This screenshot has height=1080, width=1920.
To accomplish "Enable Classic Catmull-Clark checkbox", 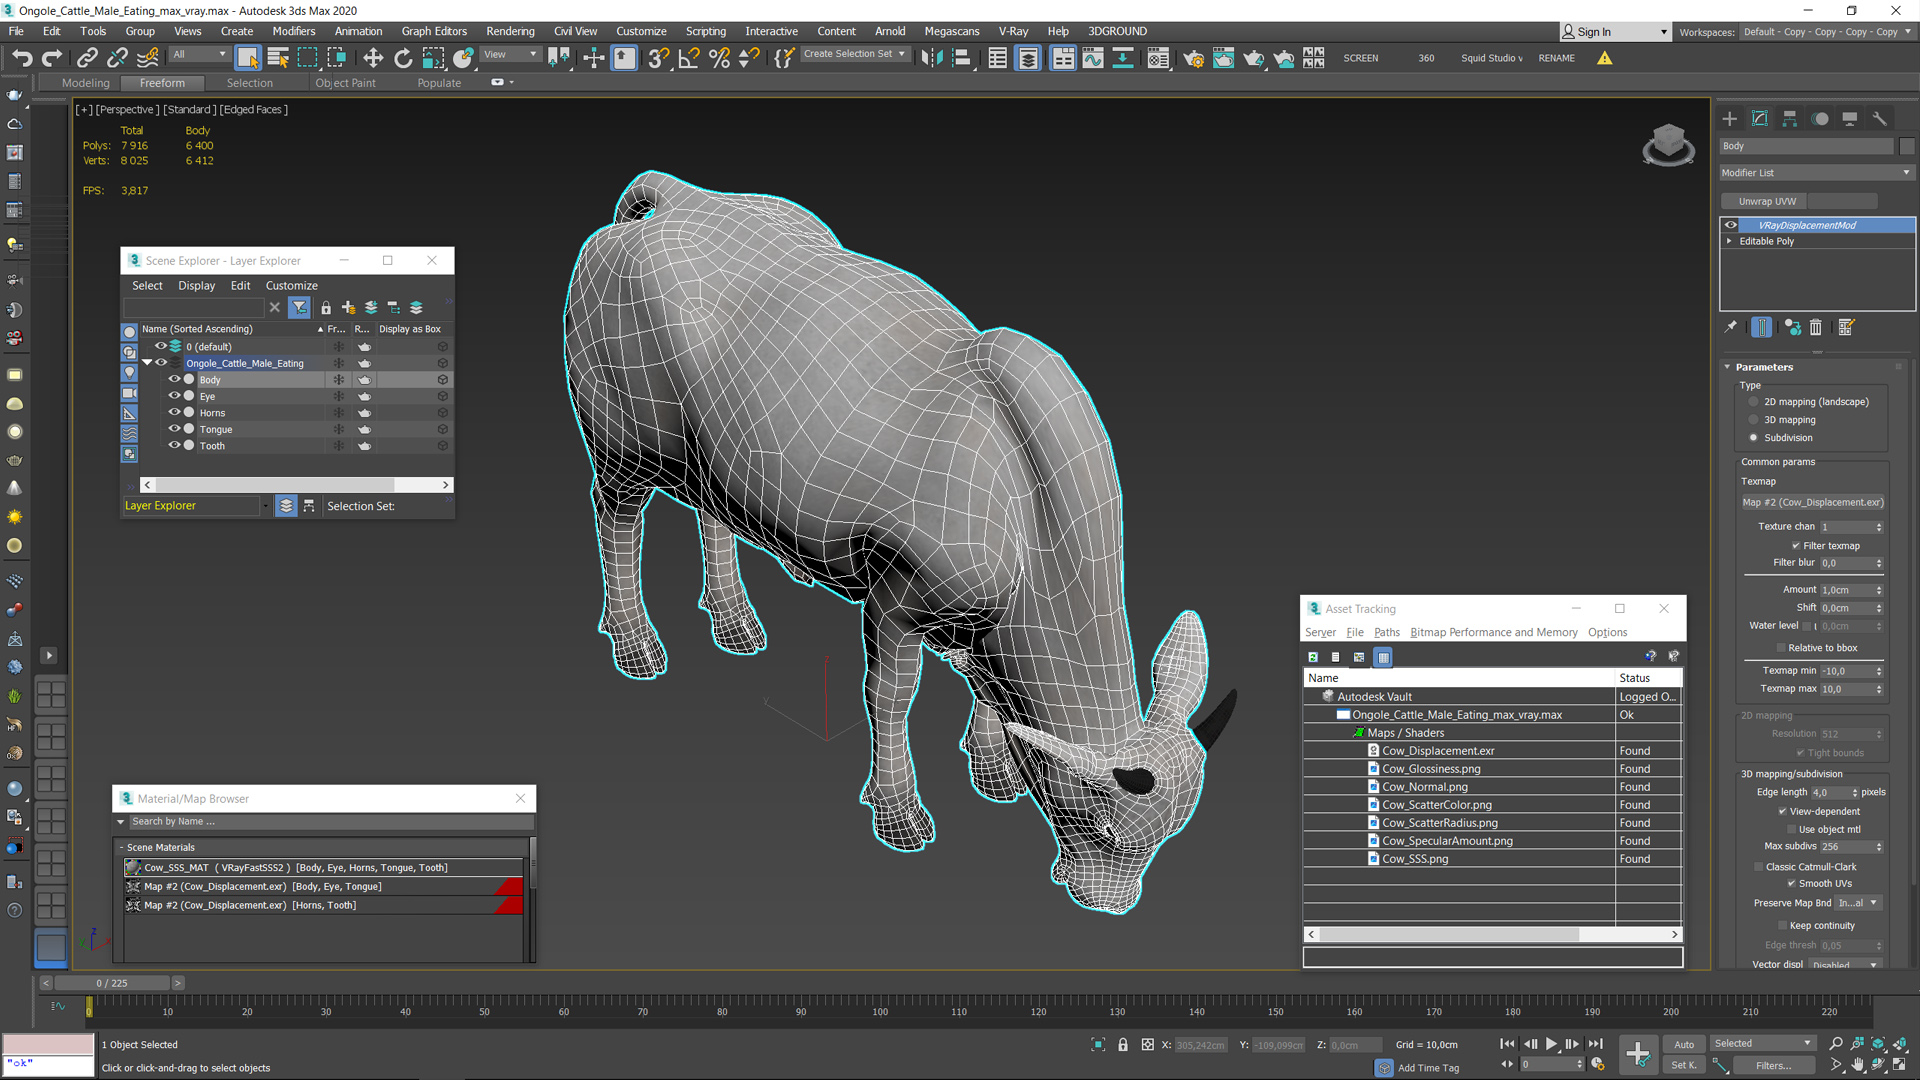I will click(1758, 867).
